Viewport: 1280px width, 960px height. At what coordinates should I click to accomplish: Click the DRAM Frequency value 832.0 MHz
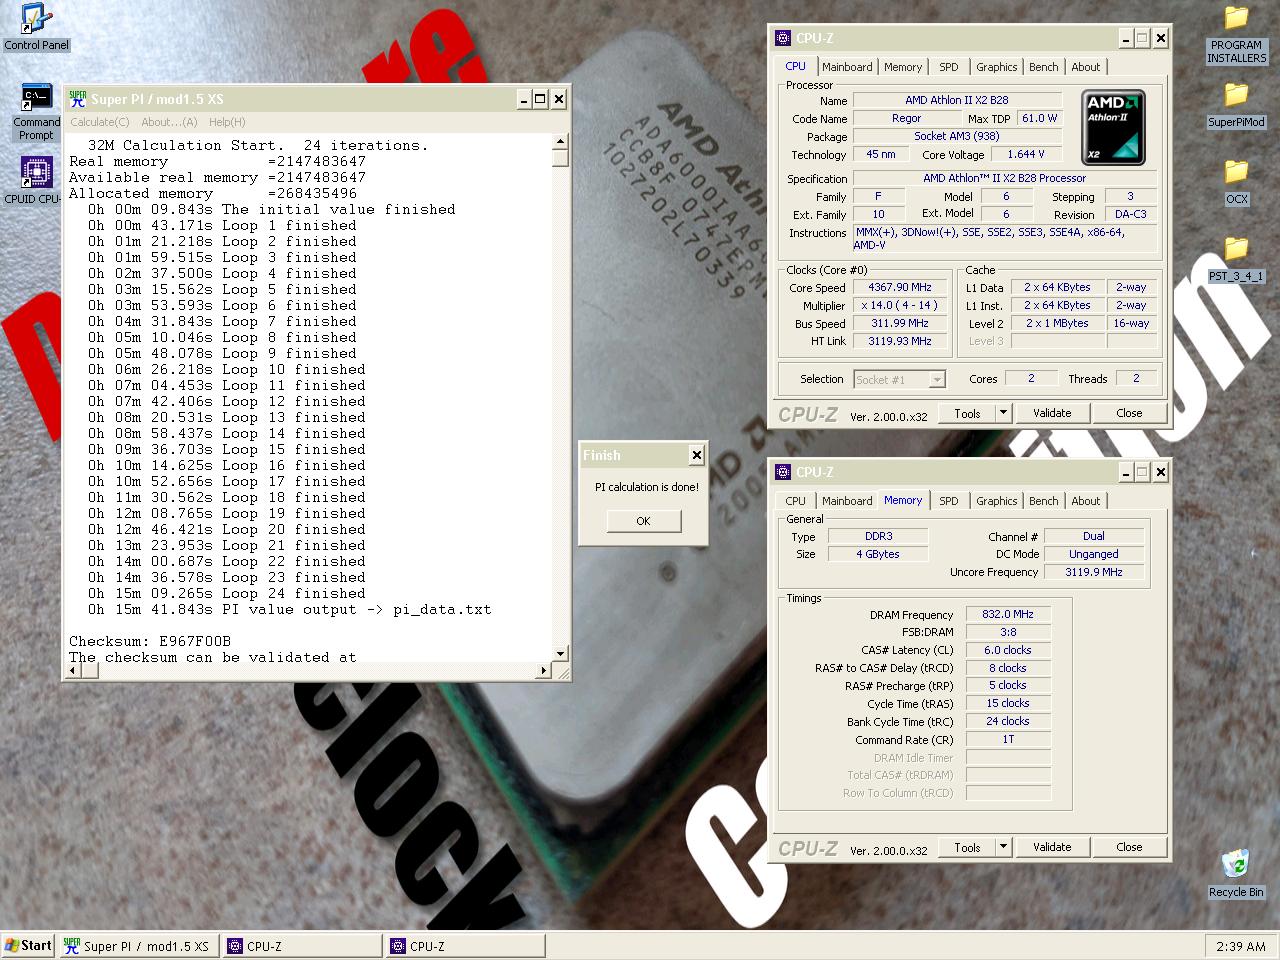point(1008,615)
